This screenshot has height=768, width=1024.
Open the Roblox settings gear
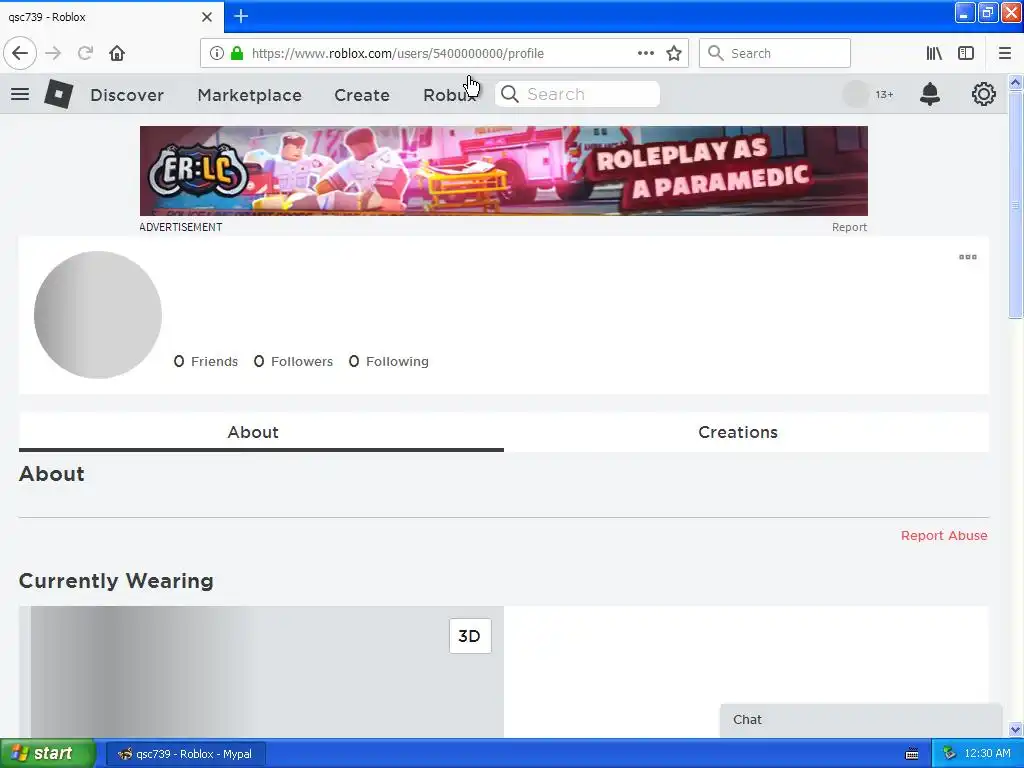[983, 95]
